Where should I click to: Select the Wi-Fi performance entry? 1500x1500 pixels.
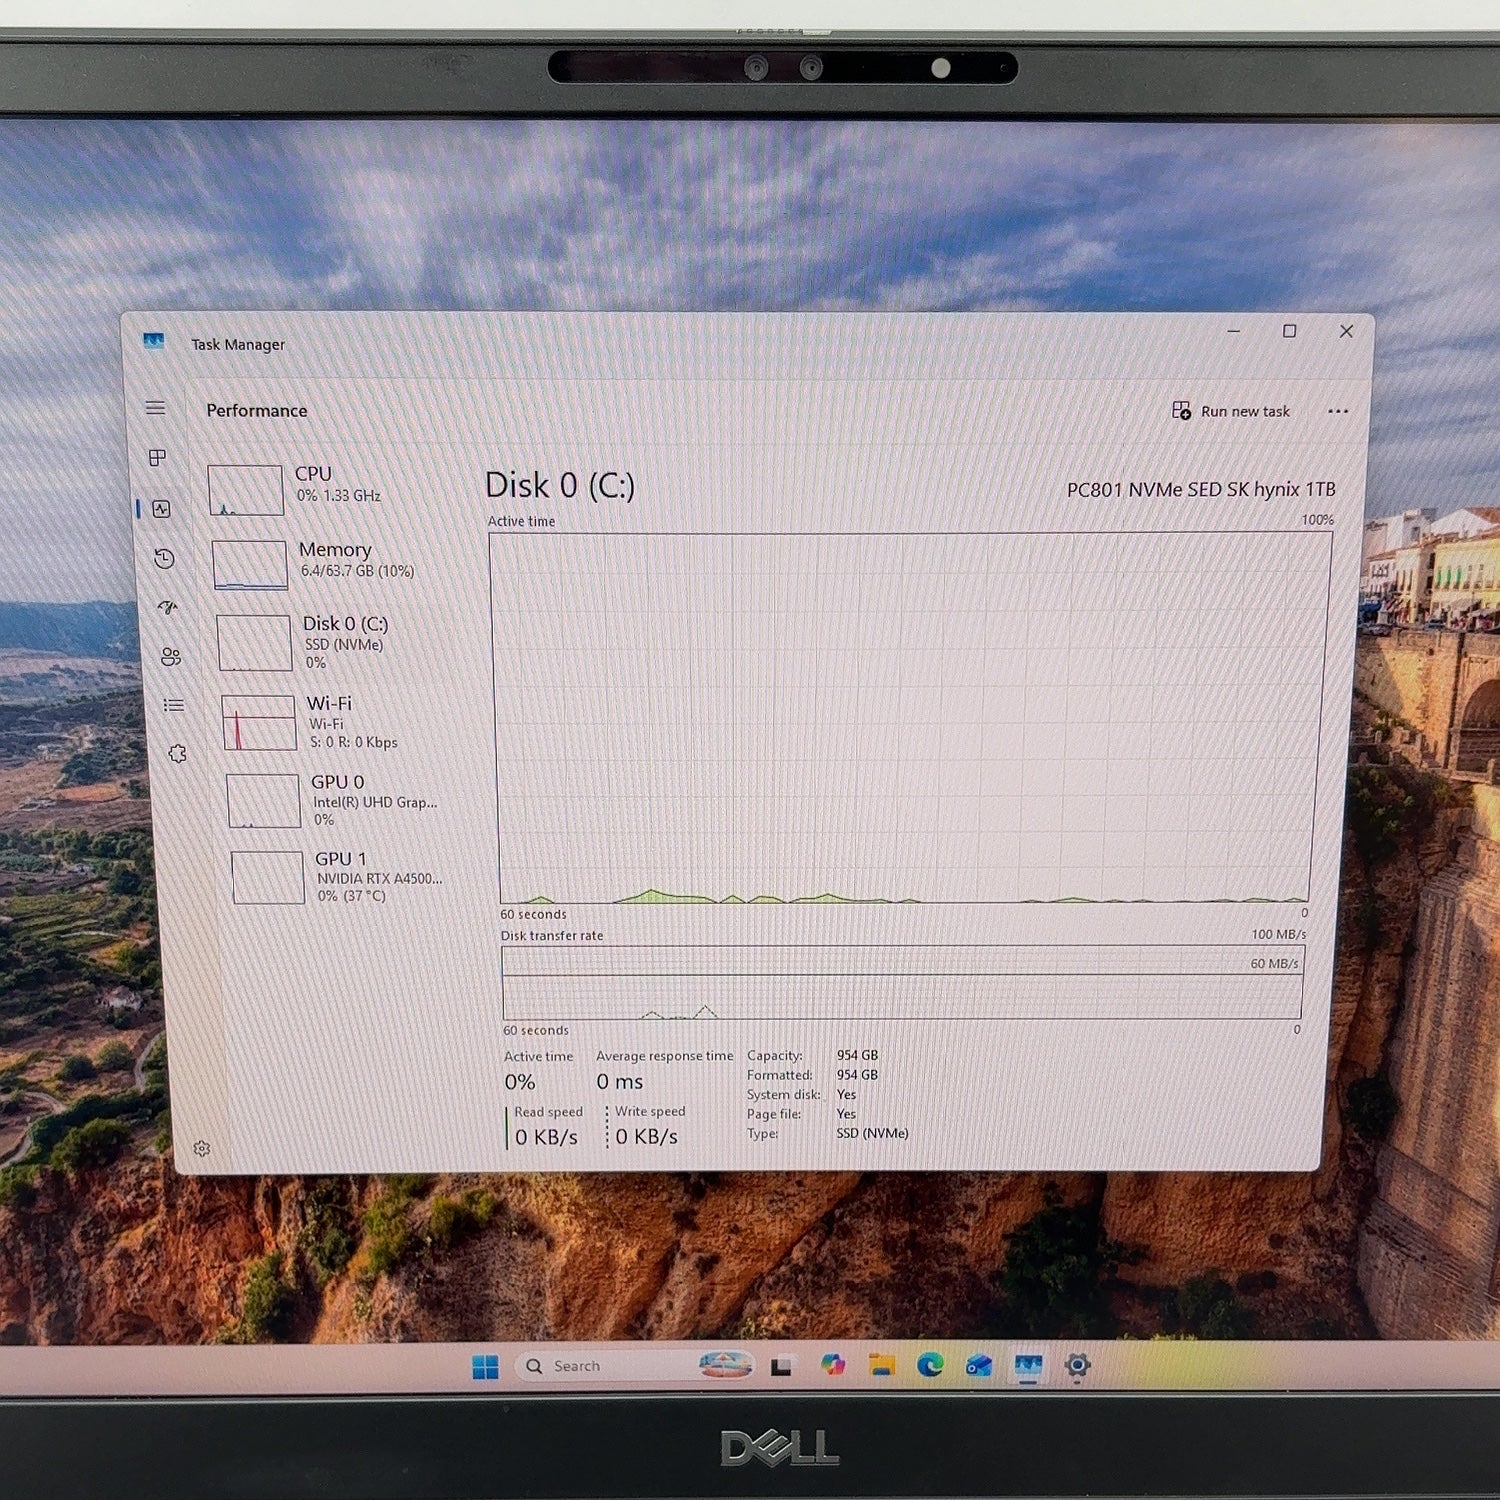336,722
